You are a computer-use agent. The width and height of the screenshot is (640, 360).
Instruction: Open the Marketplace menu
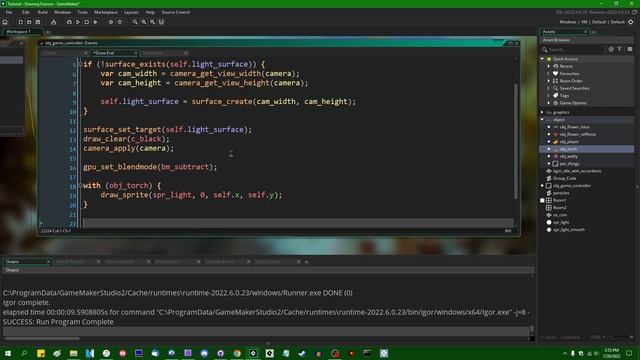tap(106, 12)
